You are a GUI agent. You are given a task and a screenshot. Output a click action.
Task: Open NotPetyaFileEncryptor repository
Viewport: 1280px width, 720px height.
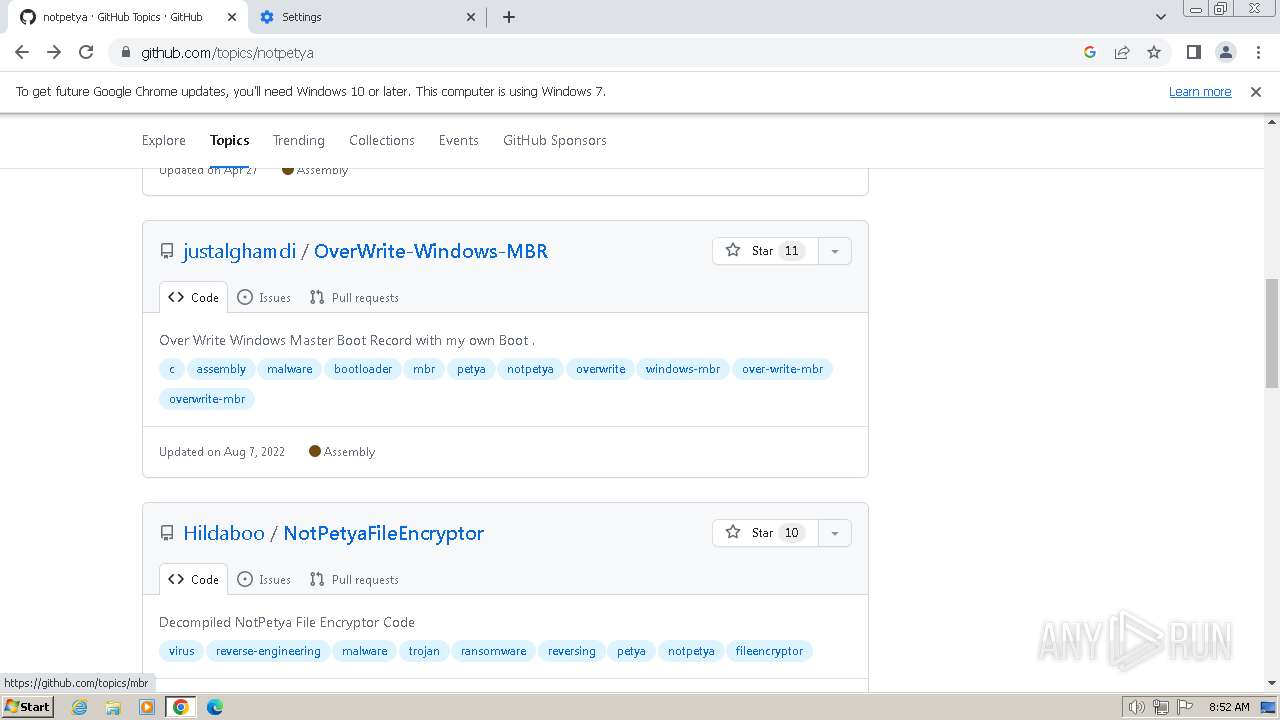(384, 533)
